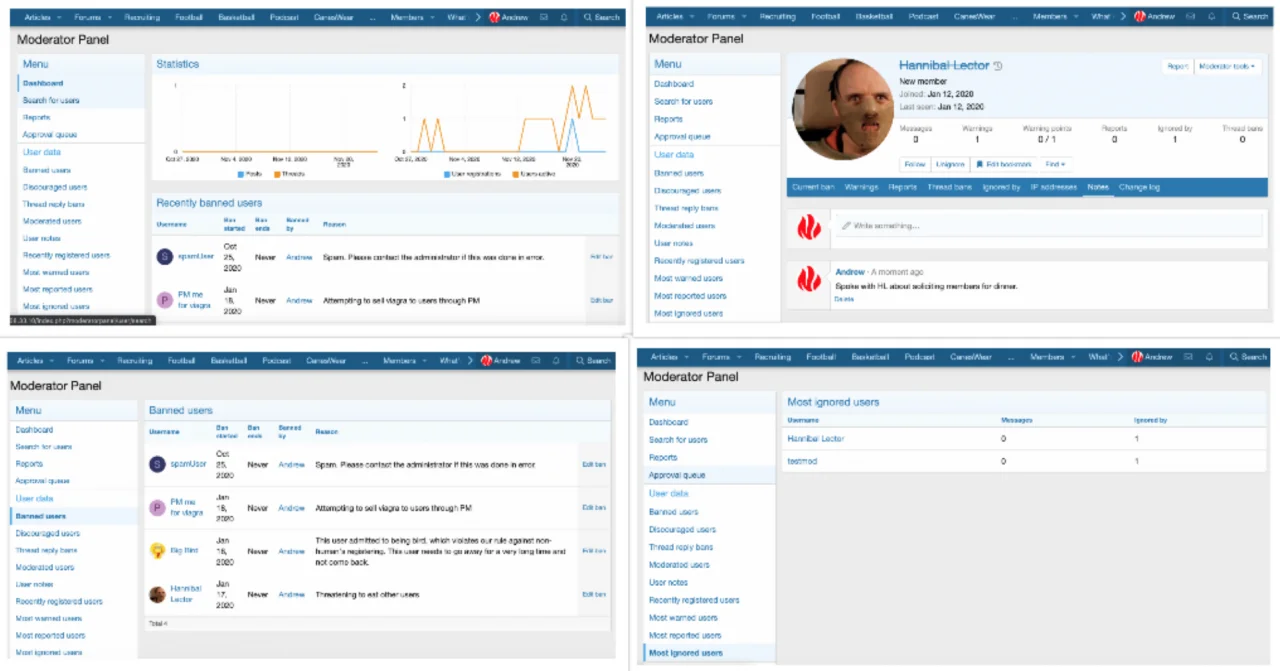Viewport: 1280px width, 671px height.
Task: Click the purple P avatar under Recently banned users
Action: coord(165,300)
